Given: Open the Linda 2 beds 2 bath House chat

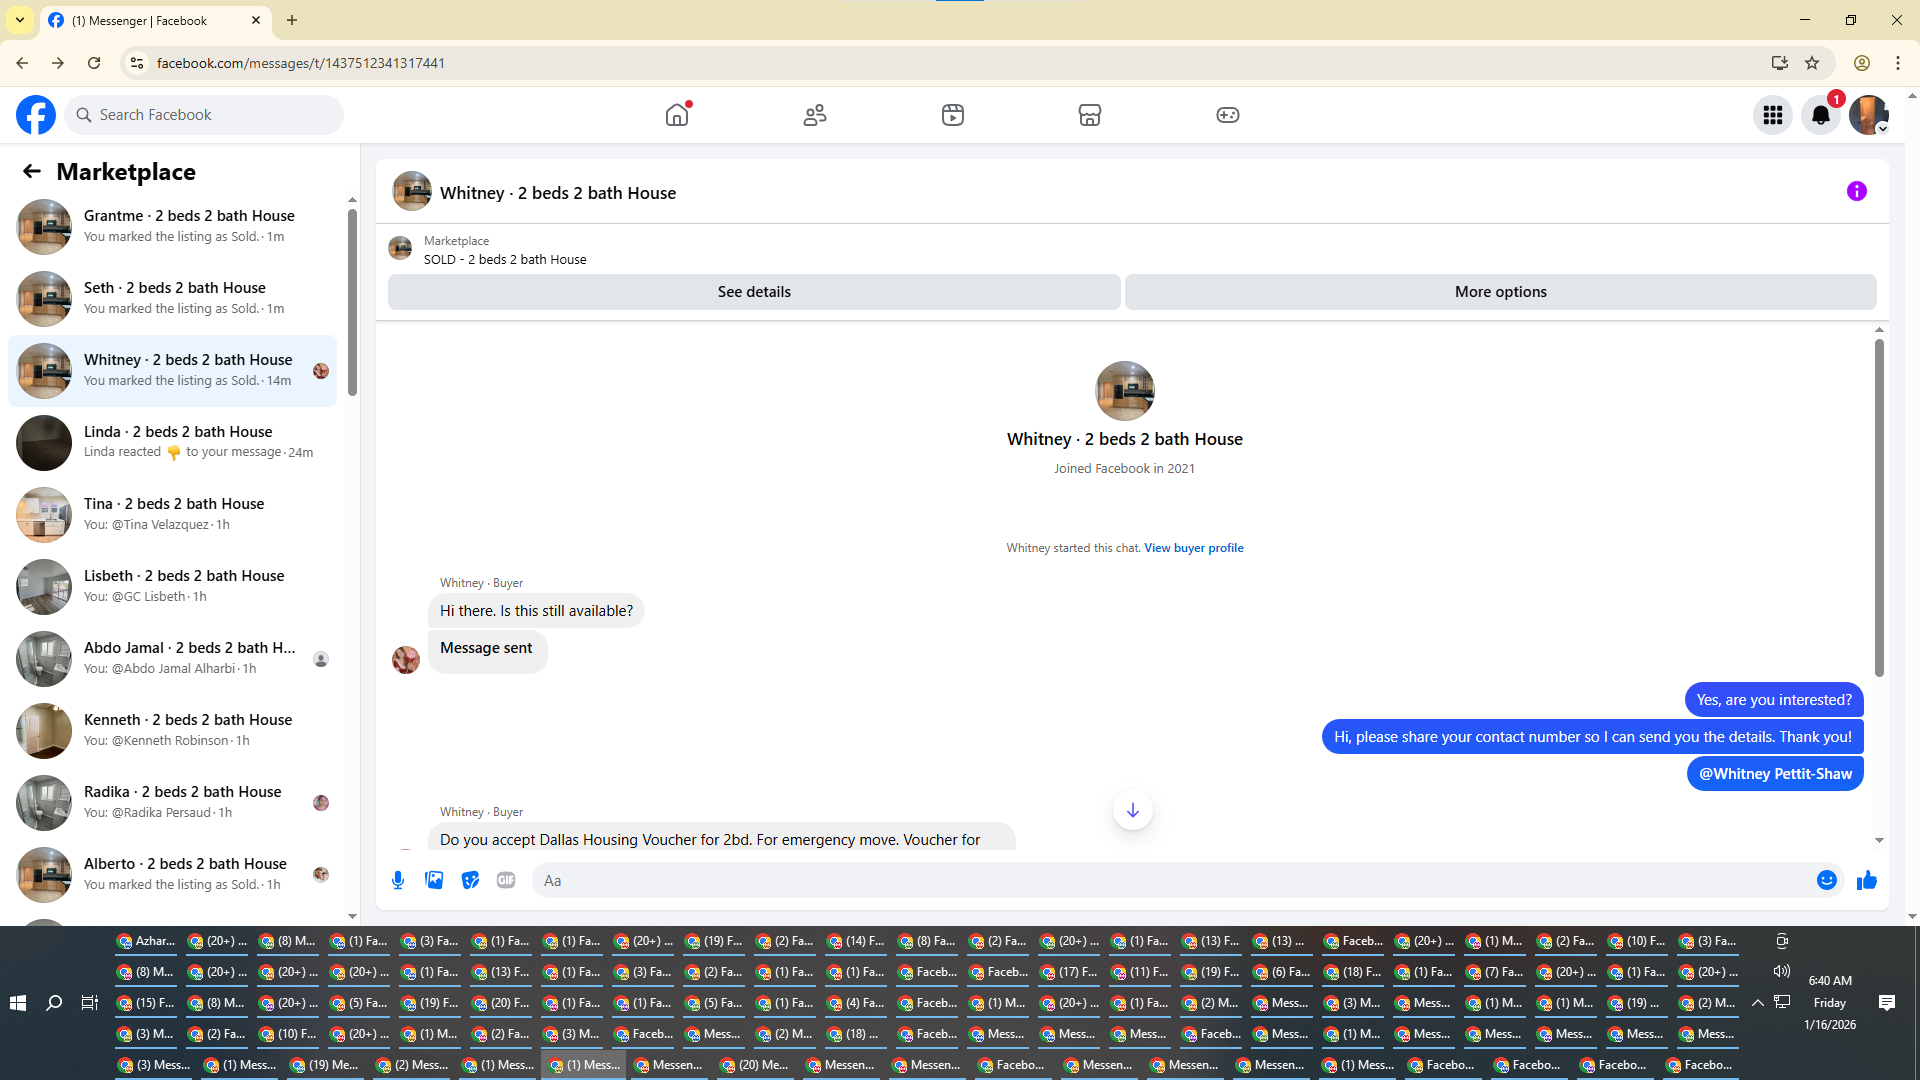Looking at the screenshot, I should pos(178,442).
